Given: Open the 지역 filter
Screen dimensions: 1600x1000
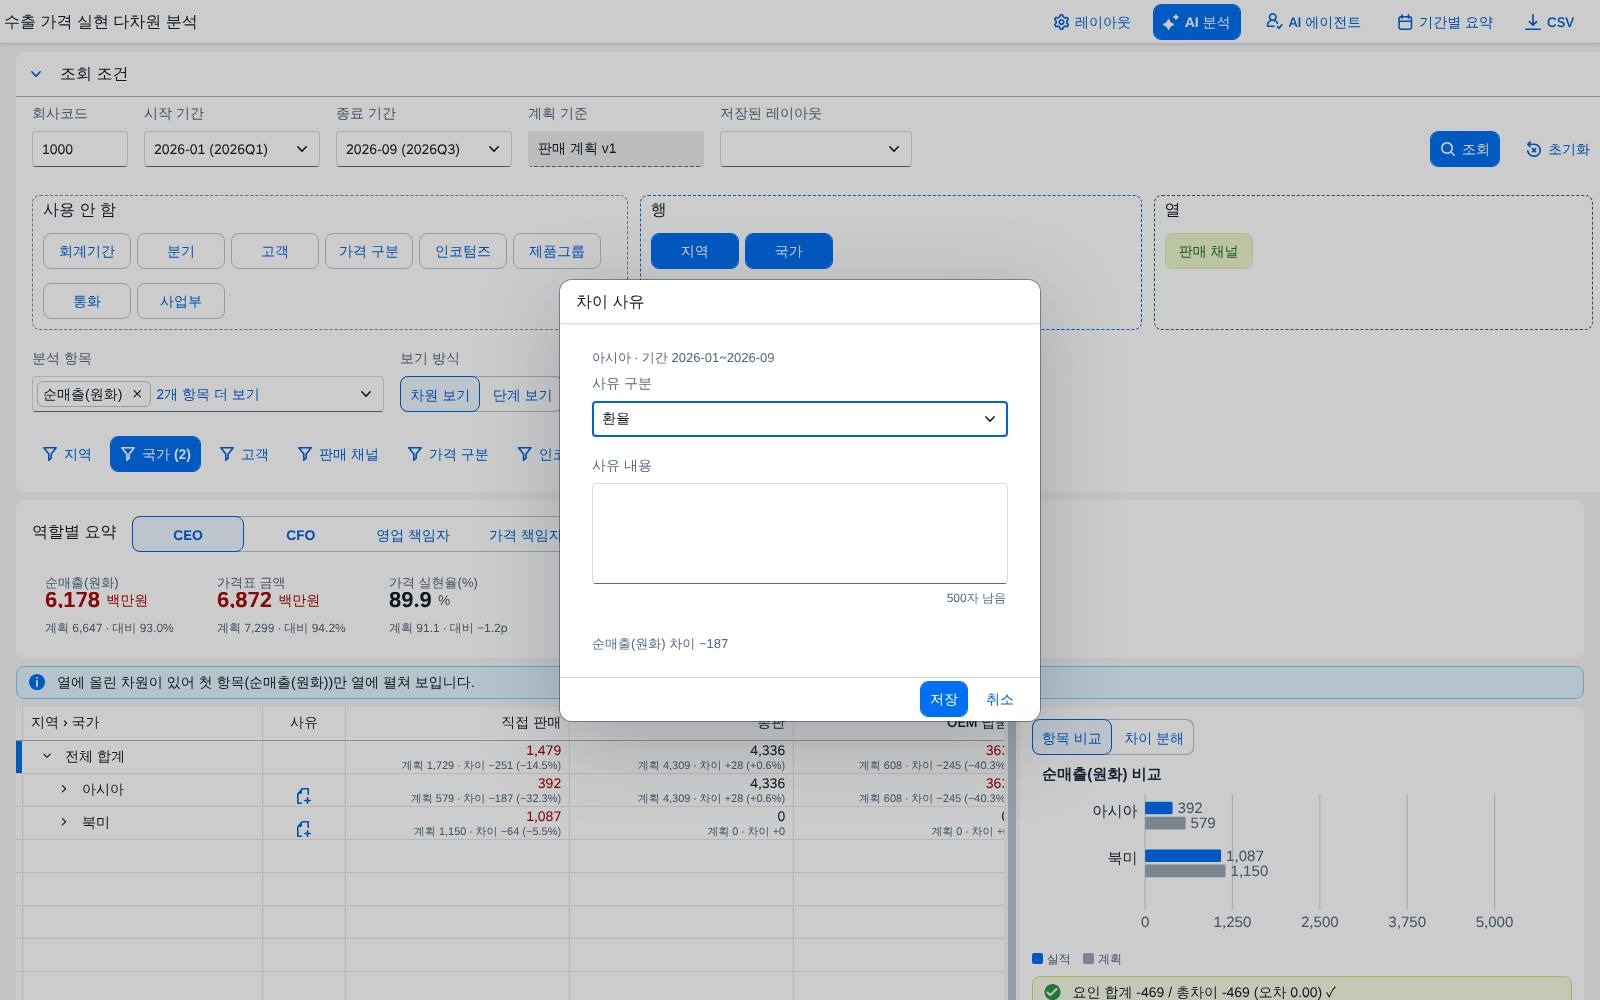Looking at the screenshot, I should (x=67, y=454).
